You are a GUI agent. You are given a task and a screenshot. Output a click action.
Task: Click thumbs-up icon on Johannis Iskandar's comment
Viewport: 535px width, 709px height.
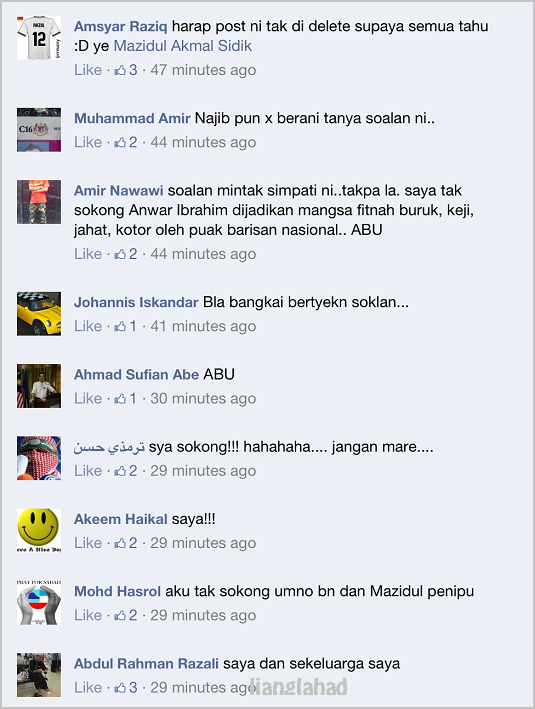[x=120, y=326]
